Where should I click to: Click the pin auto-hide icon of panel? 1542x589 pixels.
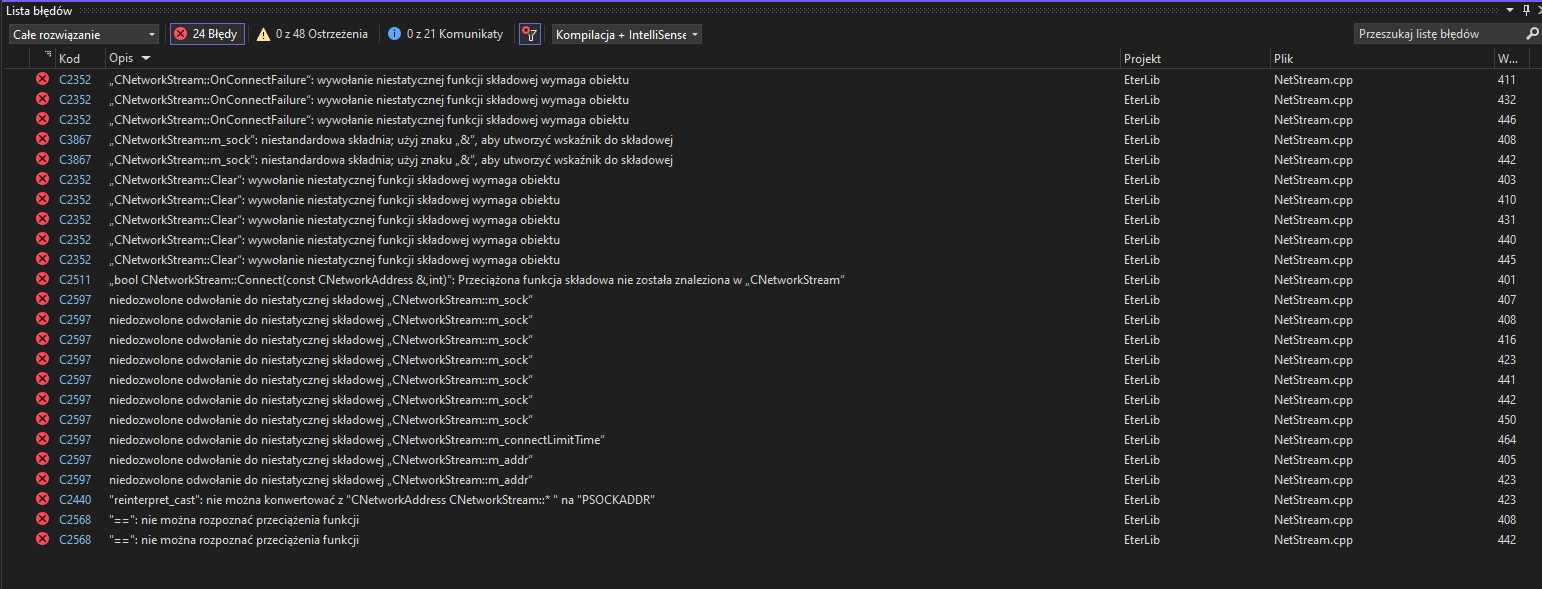point(1525,9)
